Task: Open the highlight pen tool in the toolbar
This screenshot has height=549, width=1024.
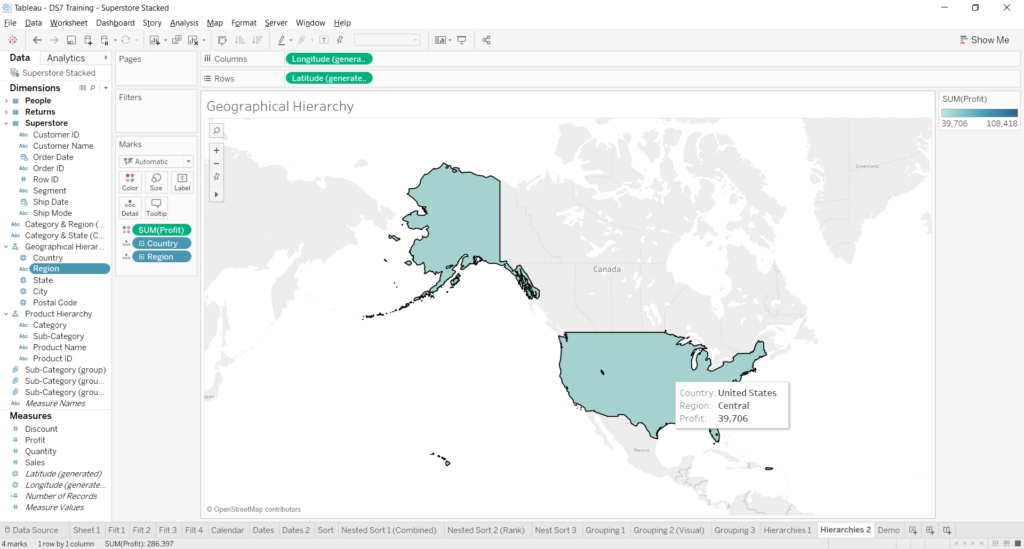Action: pos(281,40)
